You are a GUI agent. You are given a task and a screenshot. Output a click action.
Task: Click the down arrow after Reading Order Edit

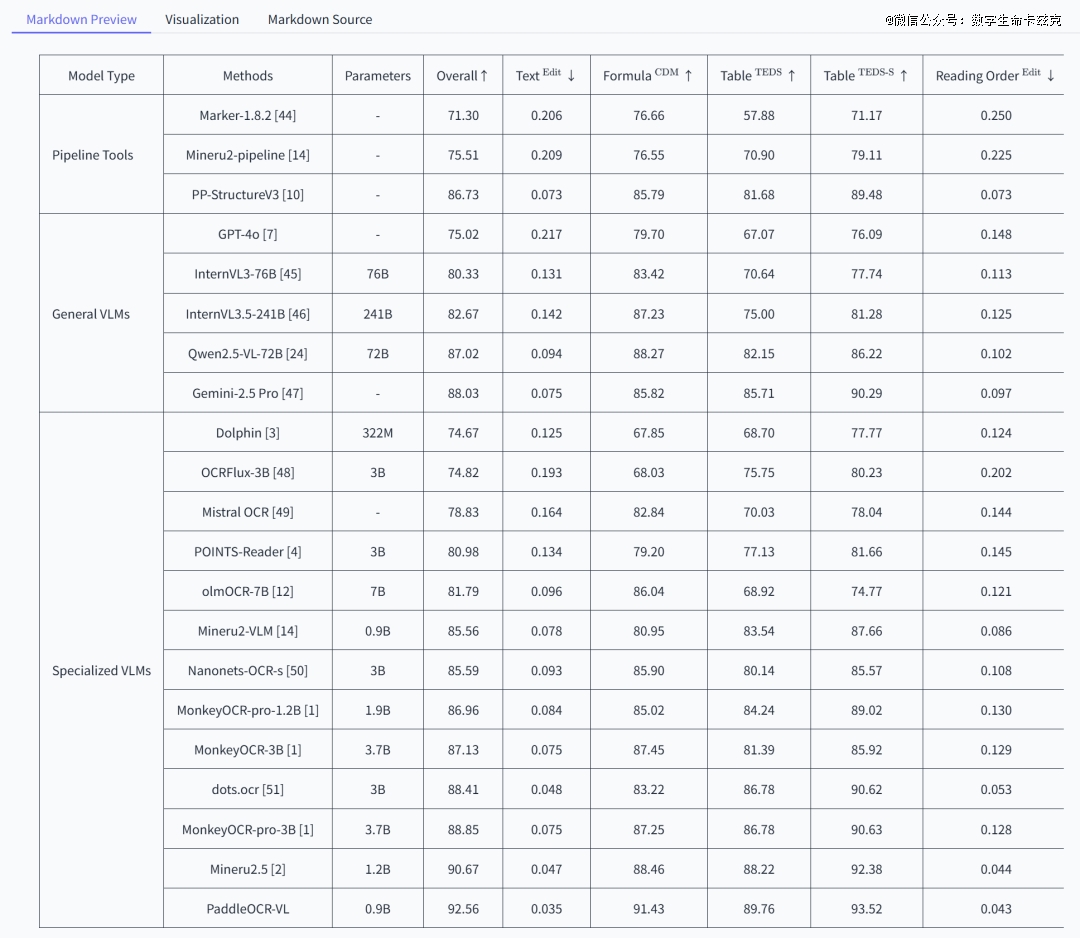pos(1051,76)
